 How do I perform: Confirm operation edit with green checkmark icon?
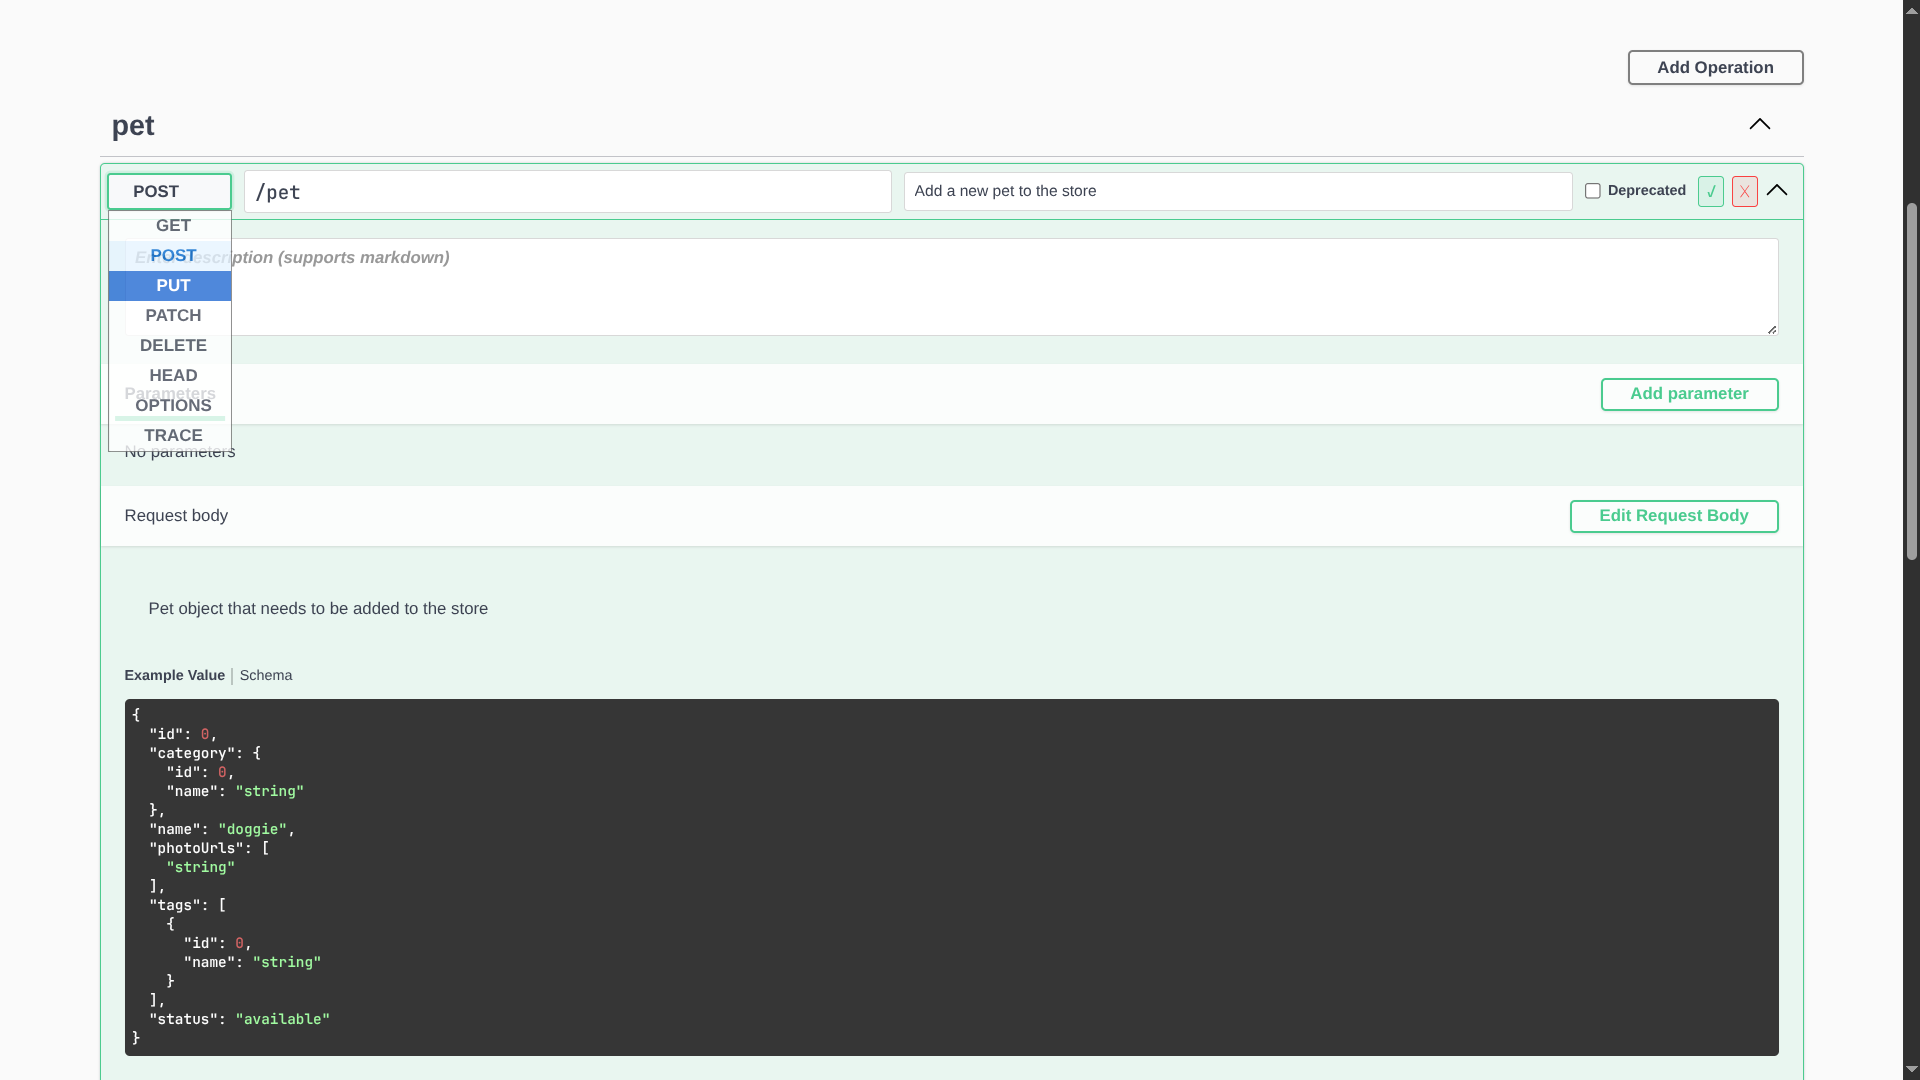1710,191
